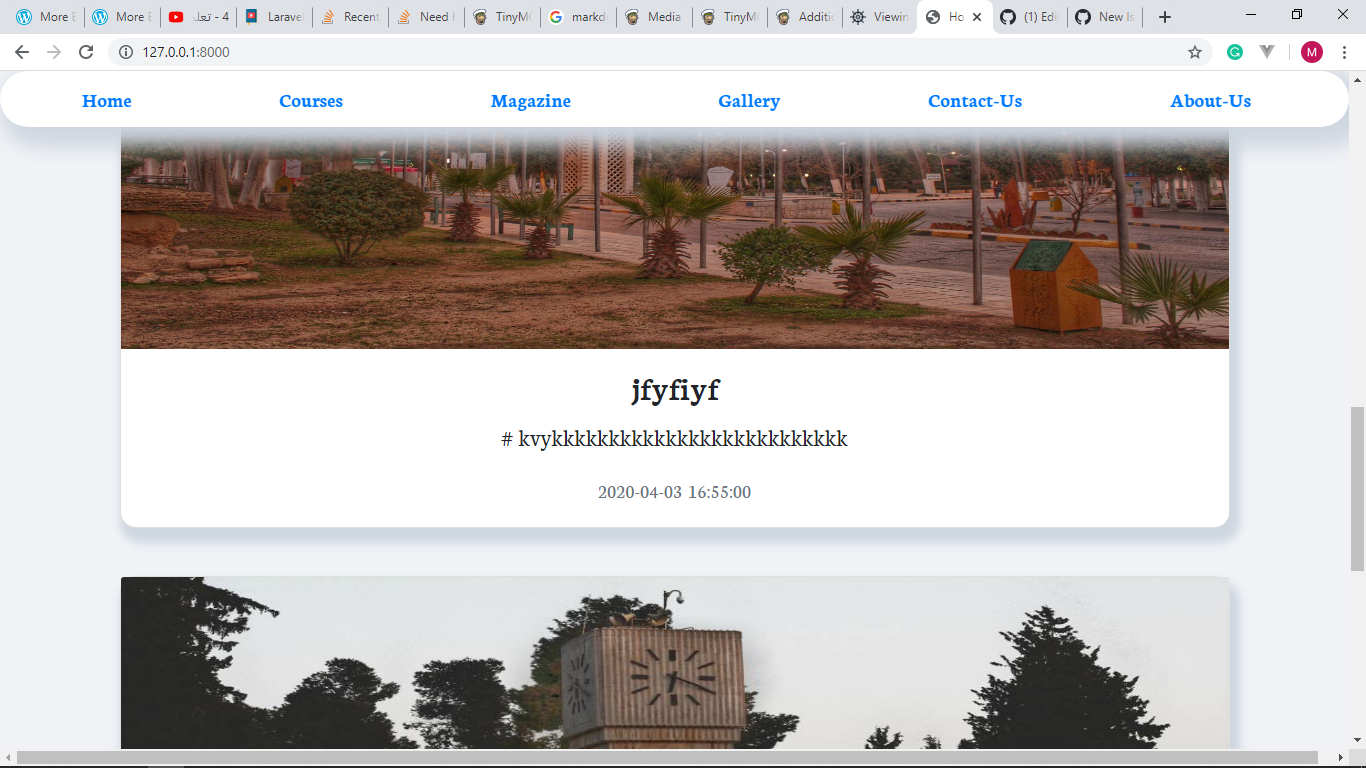
Task: Close the active Home tab
Action: coord(977,17)
